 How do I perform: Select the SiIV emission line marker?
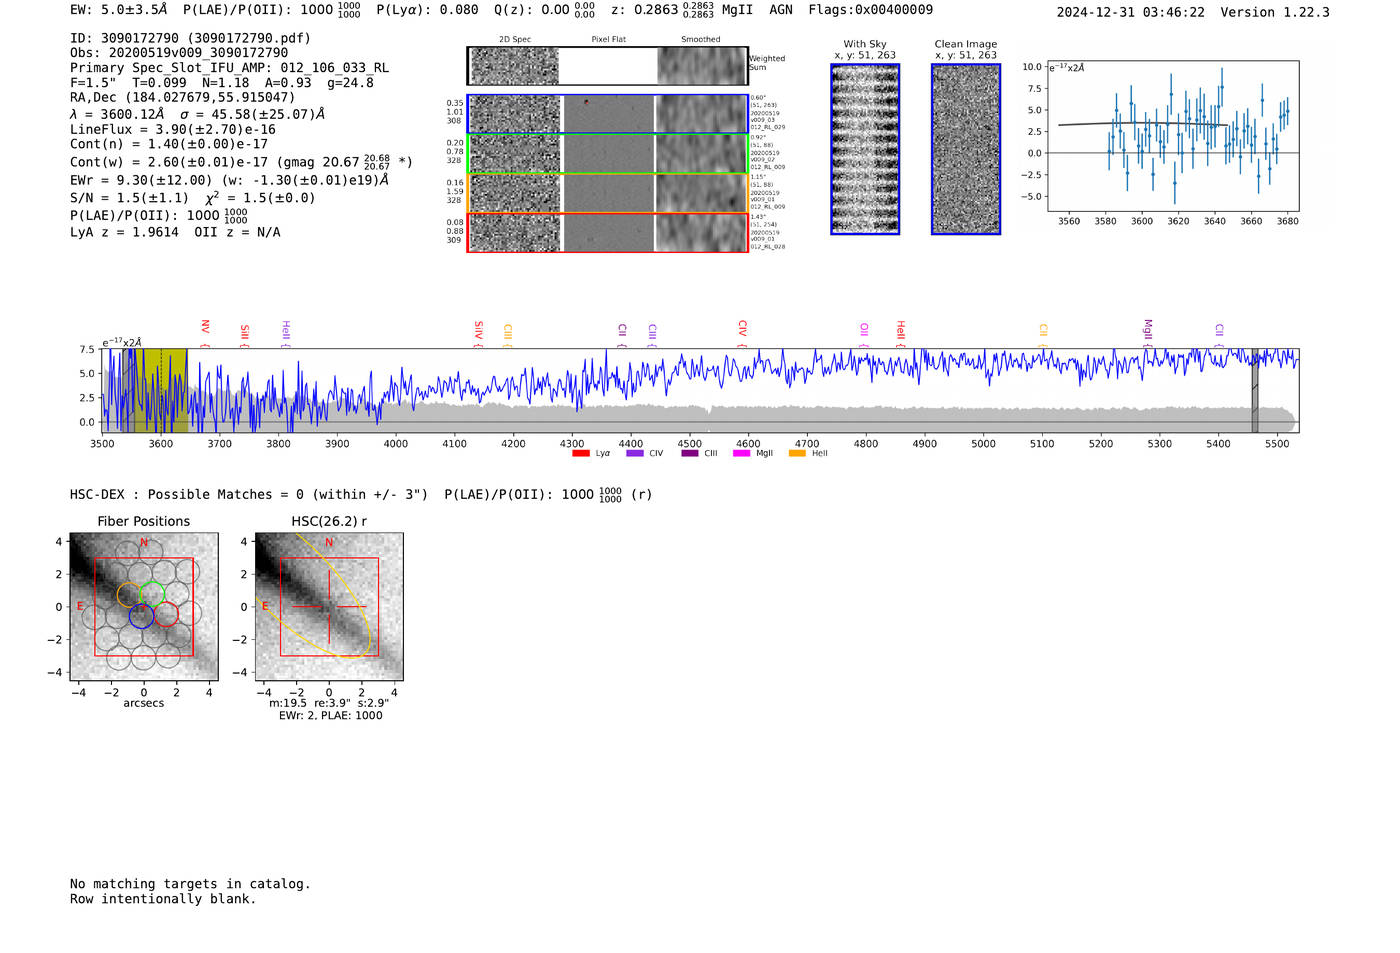coord(478,333)
